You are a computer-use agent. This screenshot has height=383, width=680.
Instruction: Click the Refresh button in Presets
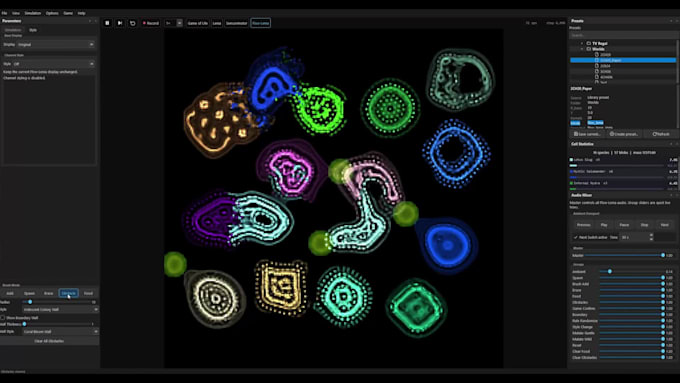[661, 134]
